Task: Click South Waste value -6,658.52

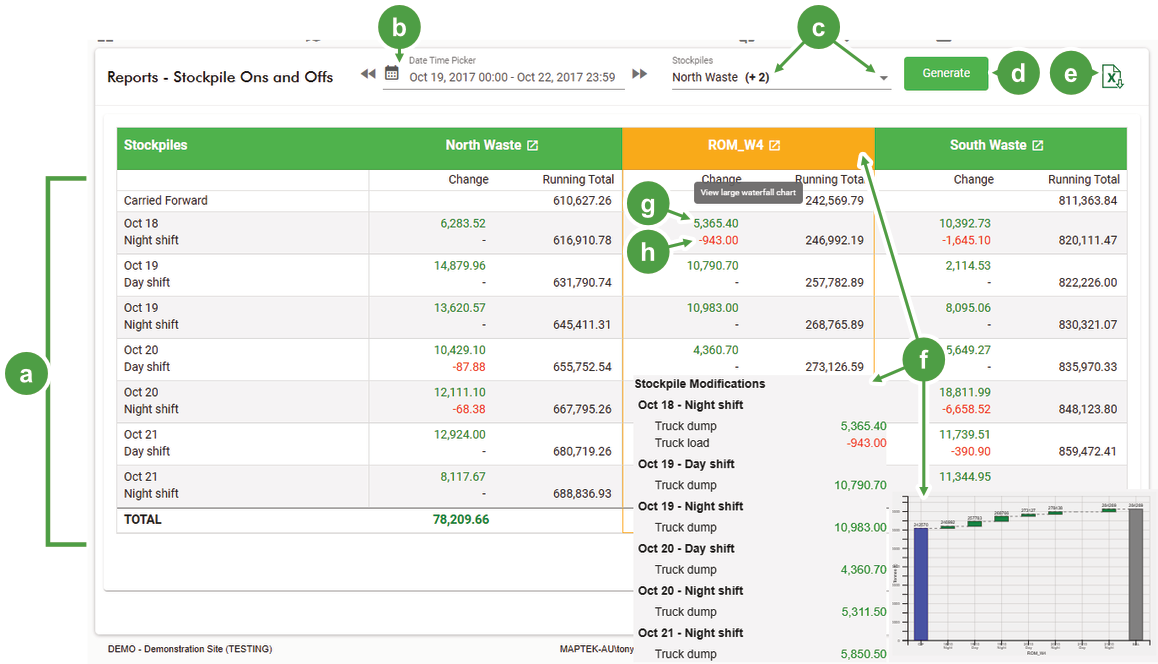Action: pos(966,409)
